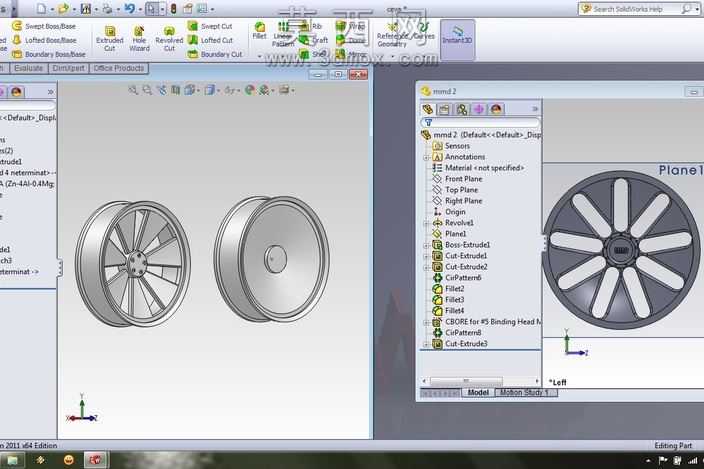Open the ConfigurationManager tab in mmd 2

click(x=462, y=109)
